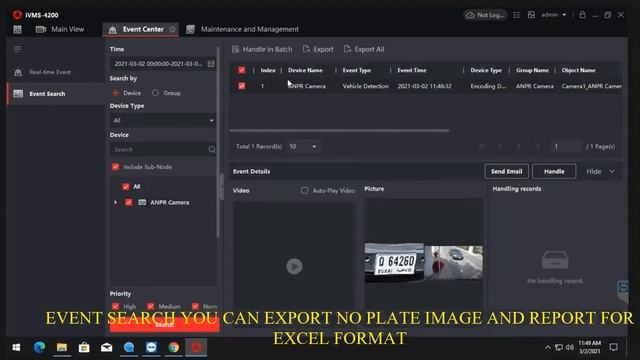Click the filter panel vertical scrollbar
640x360 pixels.
218,142
